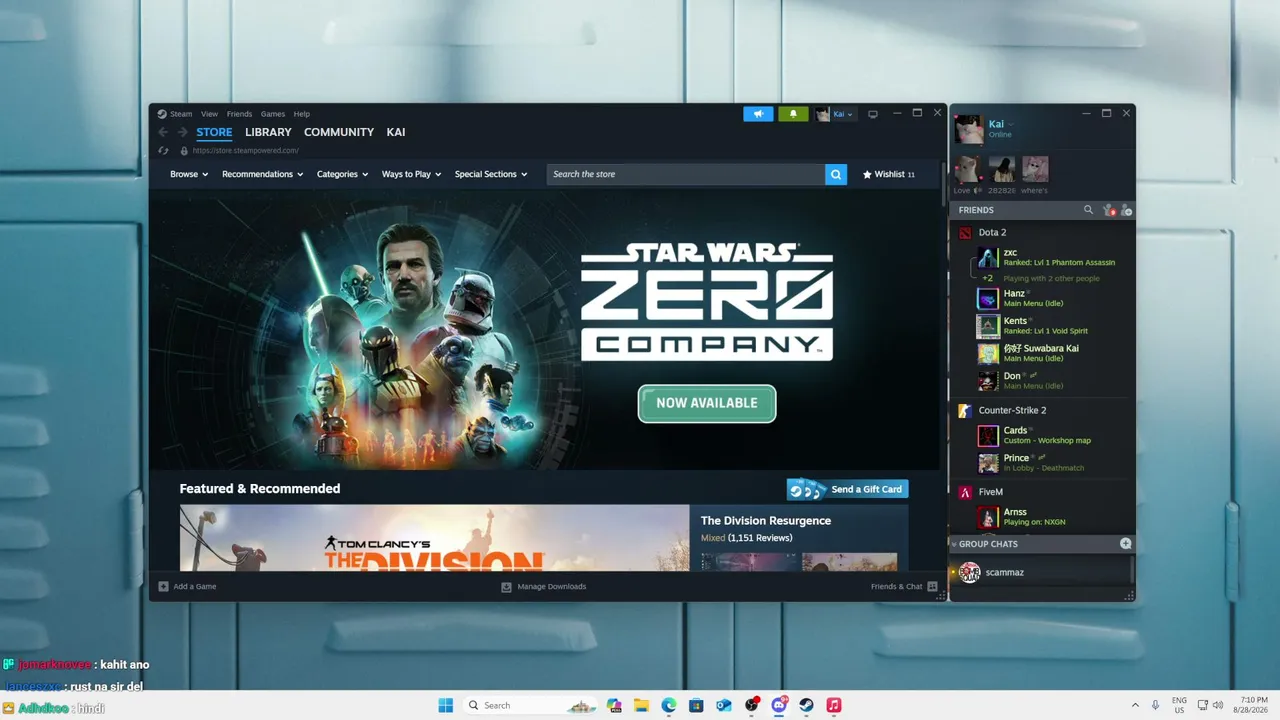Image resolution: width=1280 pixels, height=720 pixels.
Task: Toggle Big Picture mode icon
Action: (873, 114)
